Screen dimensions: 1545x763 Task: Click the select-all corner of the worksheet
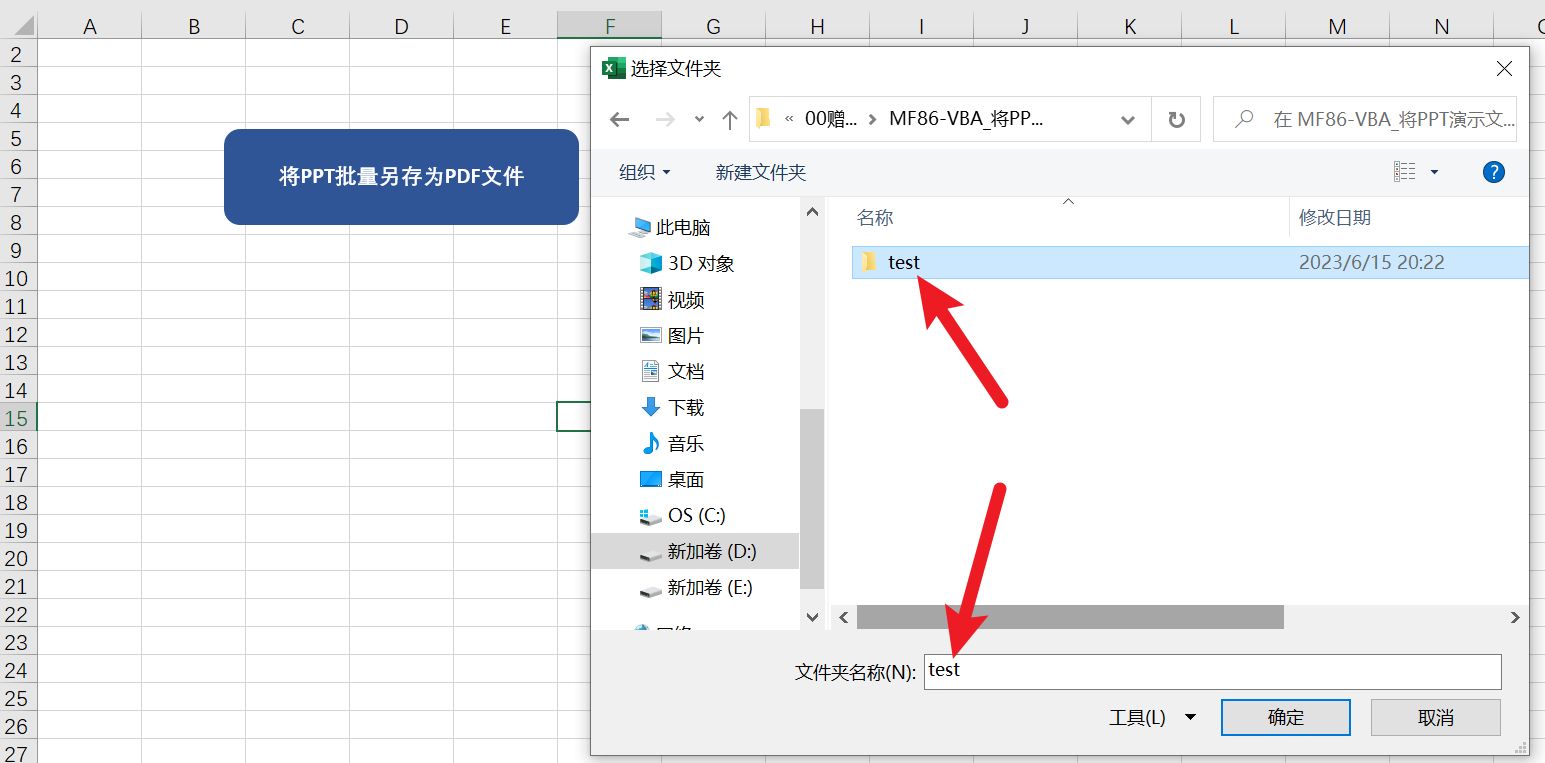18,26
